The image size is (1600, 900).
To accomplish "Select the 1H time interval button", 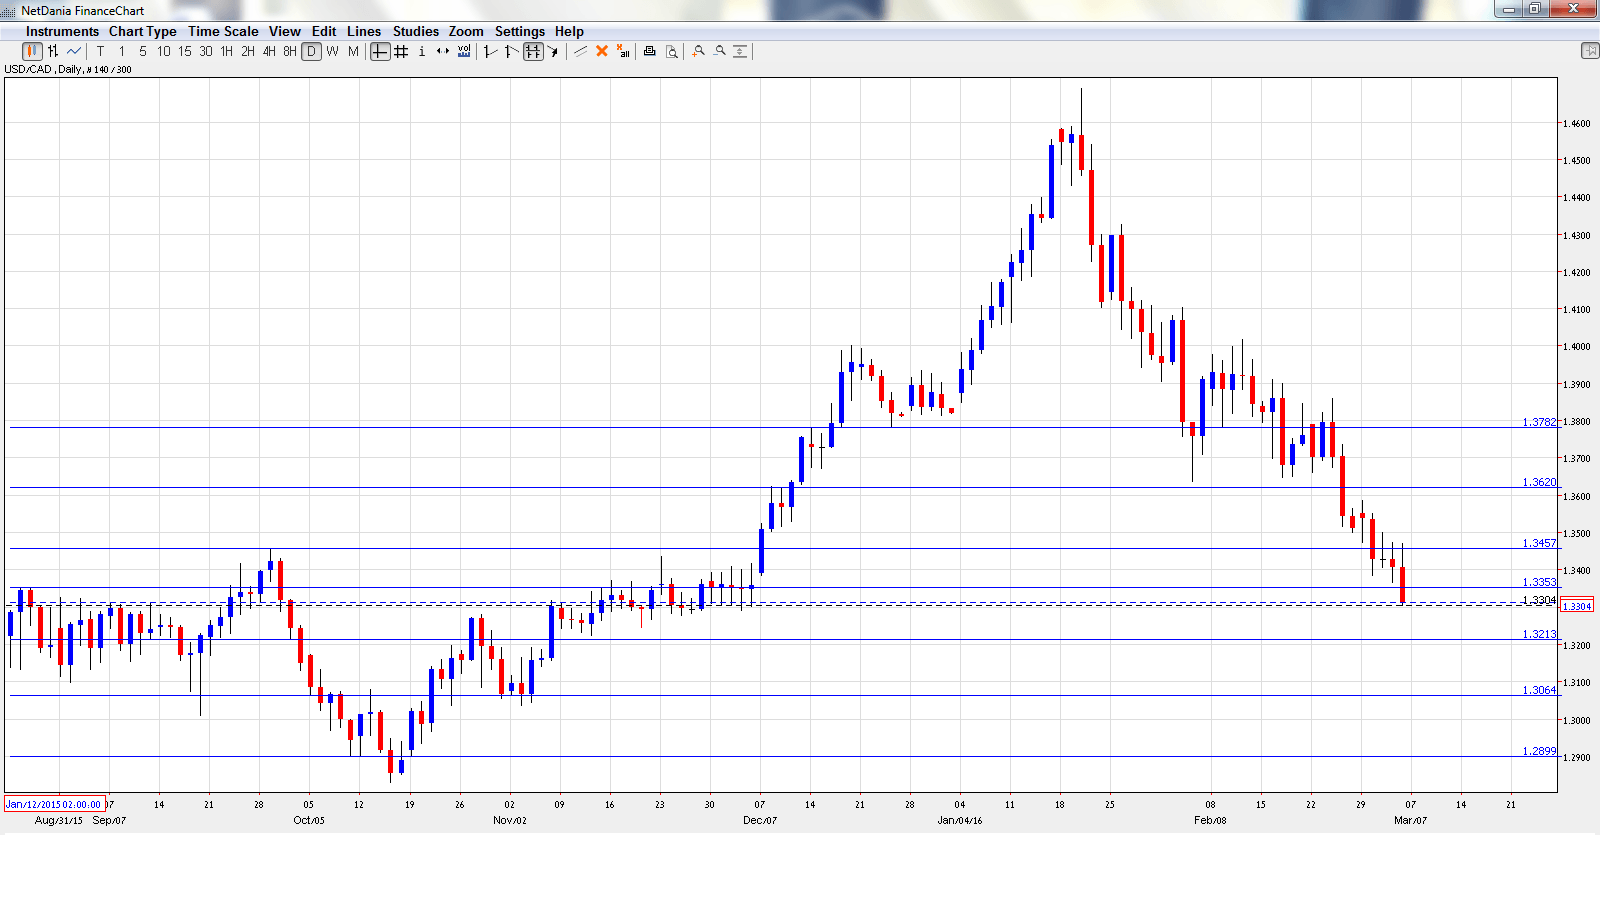I will pyautogui.click(x=227, y=51).
